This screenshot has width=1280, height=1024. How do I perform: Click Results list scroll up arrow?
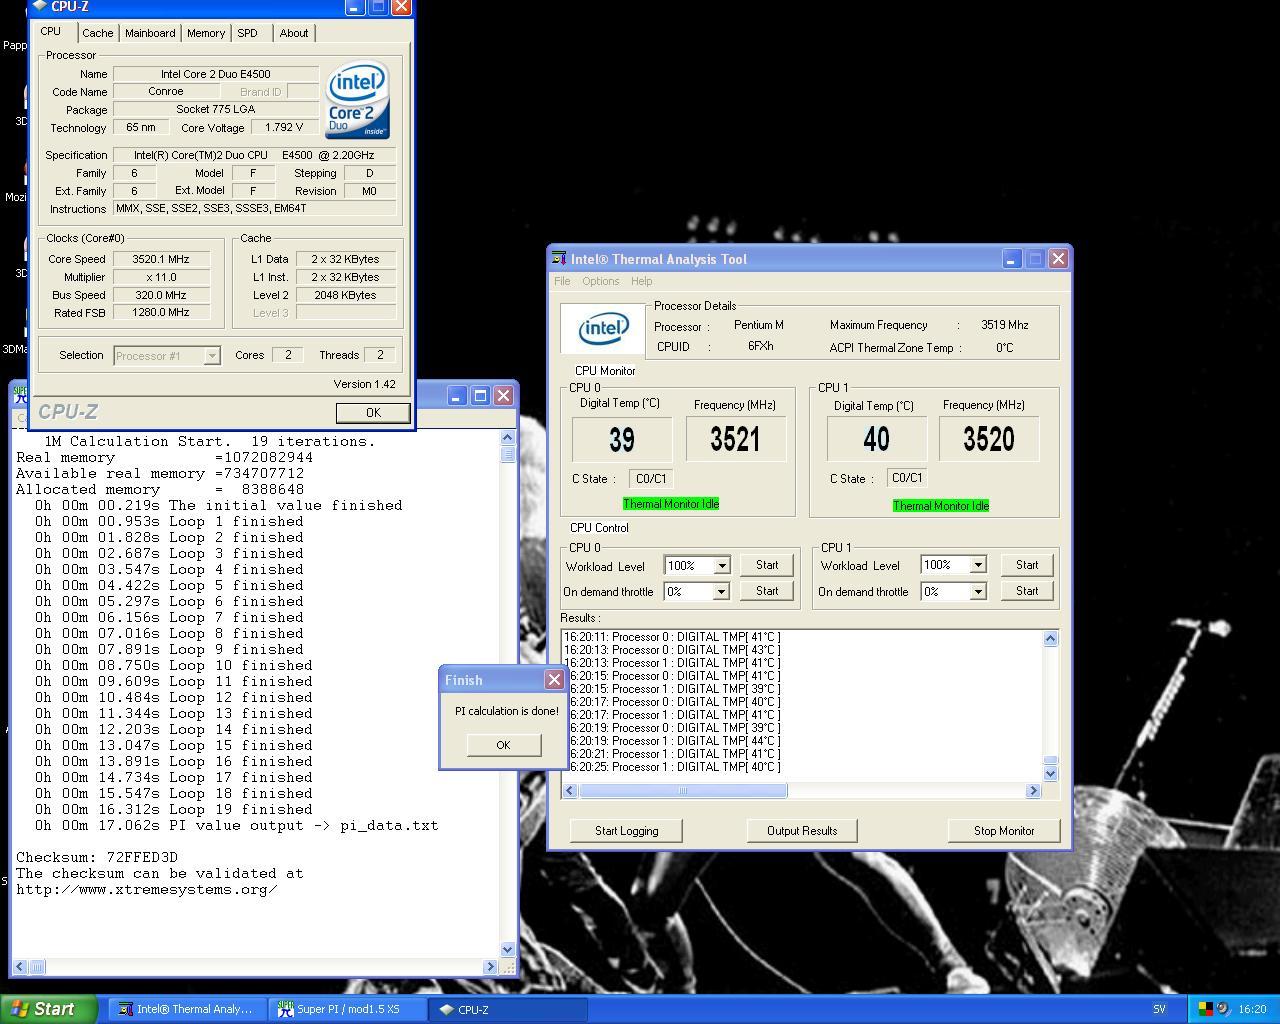pyautogui.click(x=1050, y=639)
